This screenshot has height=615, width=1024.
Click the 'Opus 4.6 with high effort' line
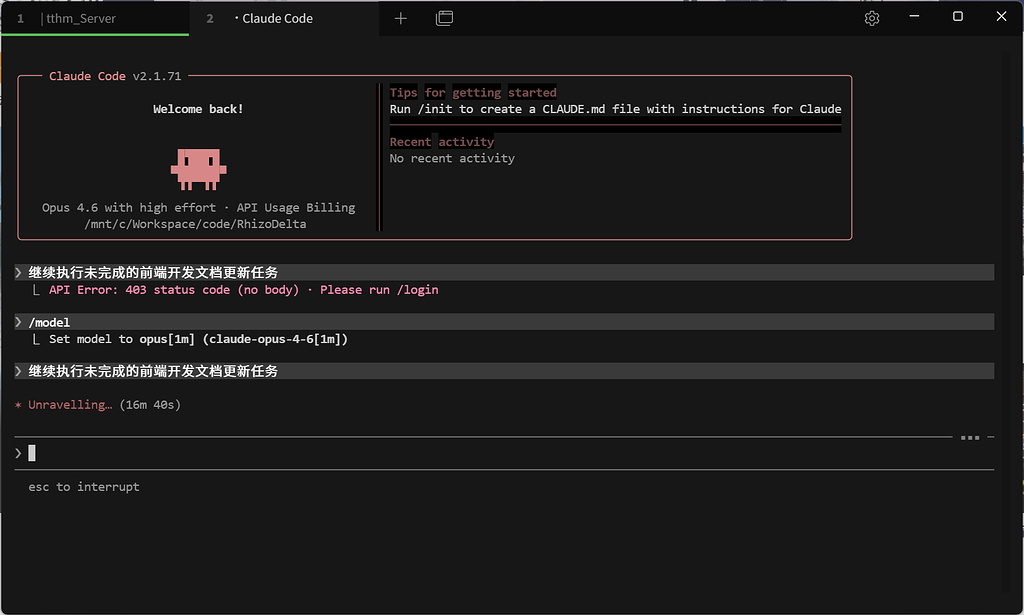pos(199,208)
